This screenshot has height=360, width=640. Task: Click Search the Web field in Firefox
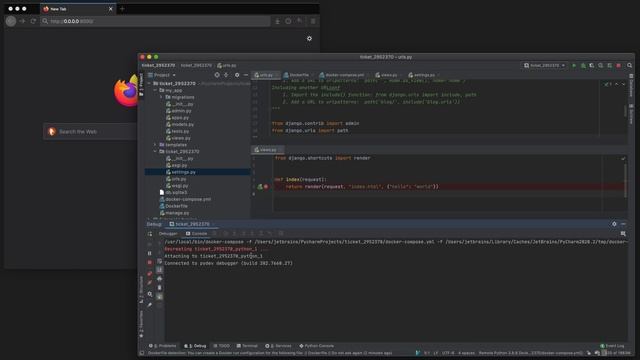(91, 131)
